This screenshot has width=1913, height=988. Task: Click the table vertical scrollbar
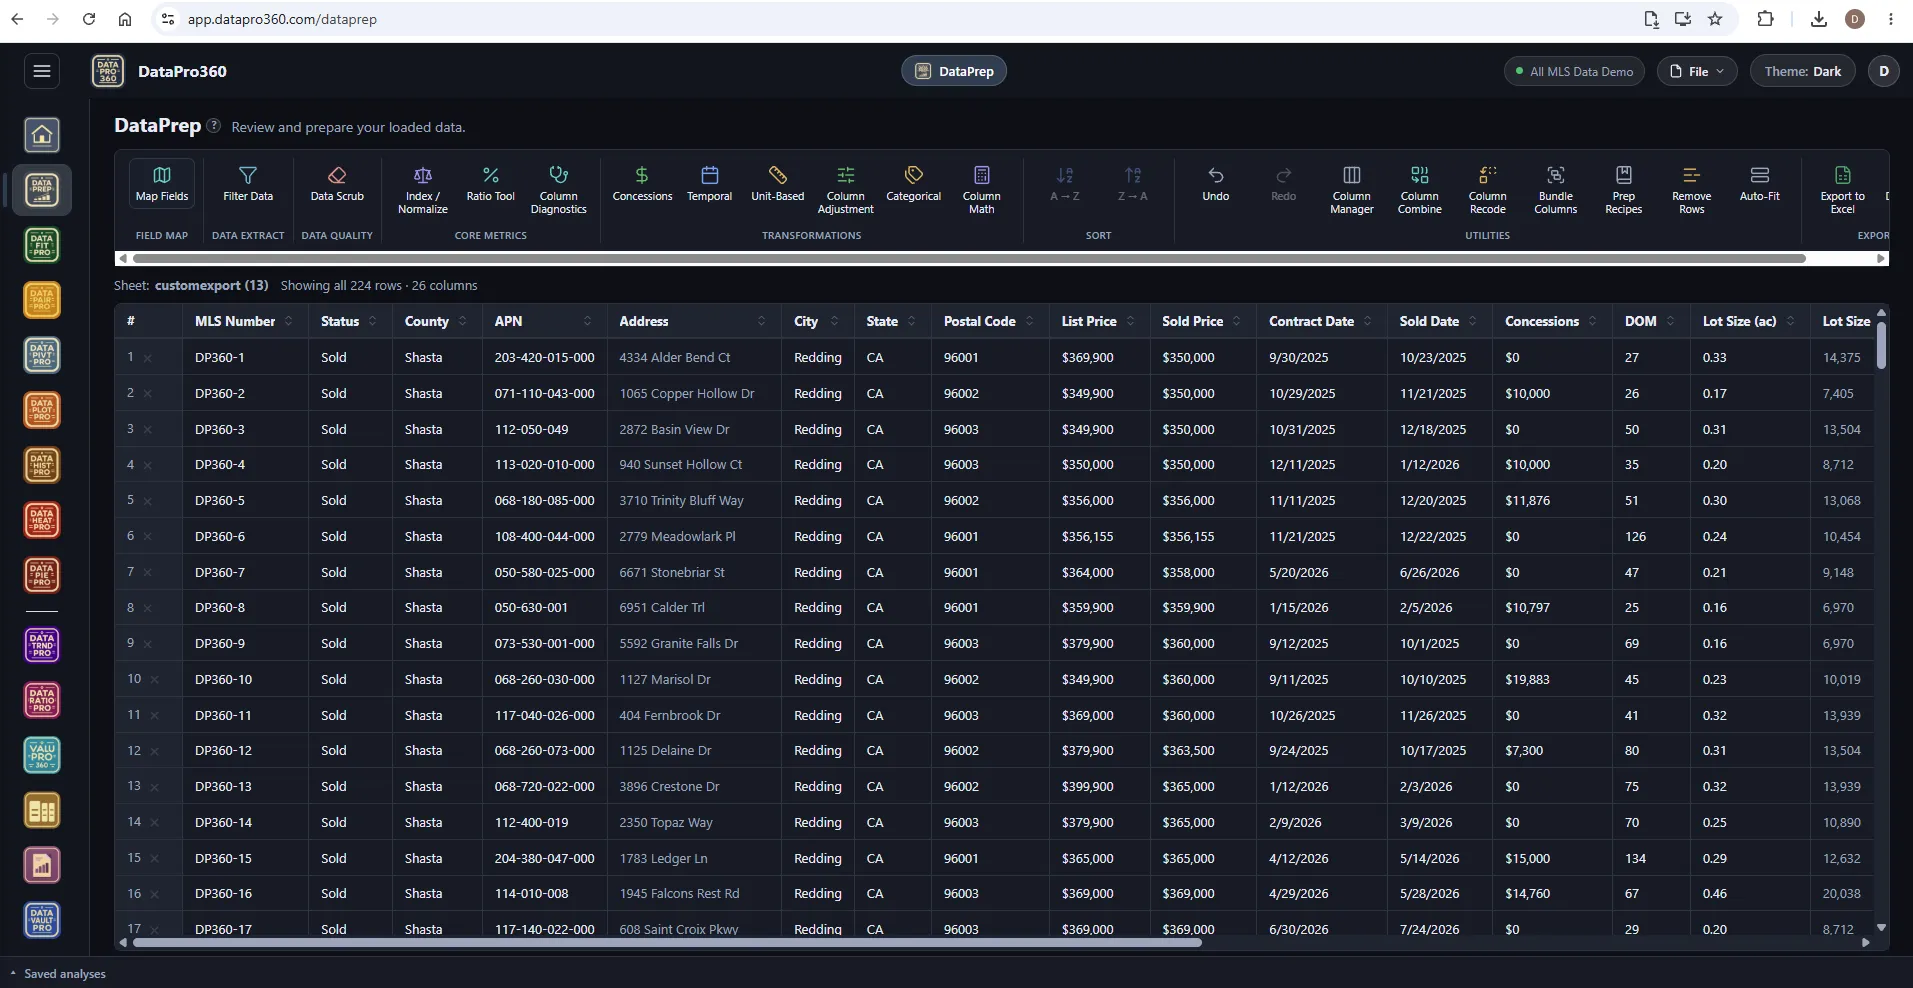coord(1881,344)
